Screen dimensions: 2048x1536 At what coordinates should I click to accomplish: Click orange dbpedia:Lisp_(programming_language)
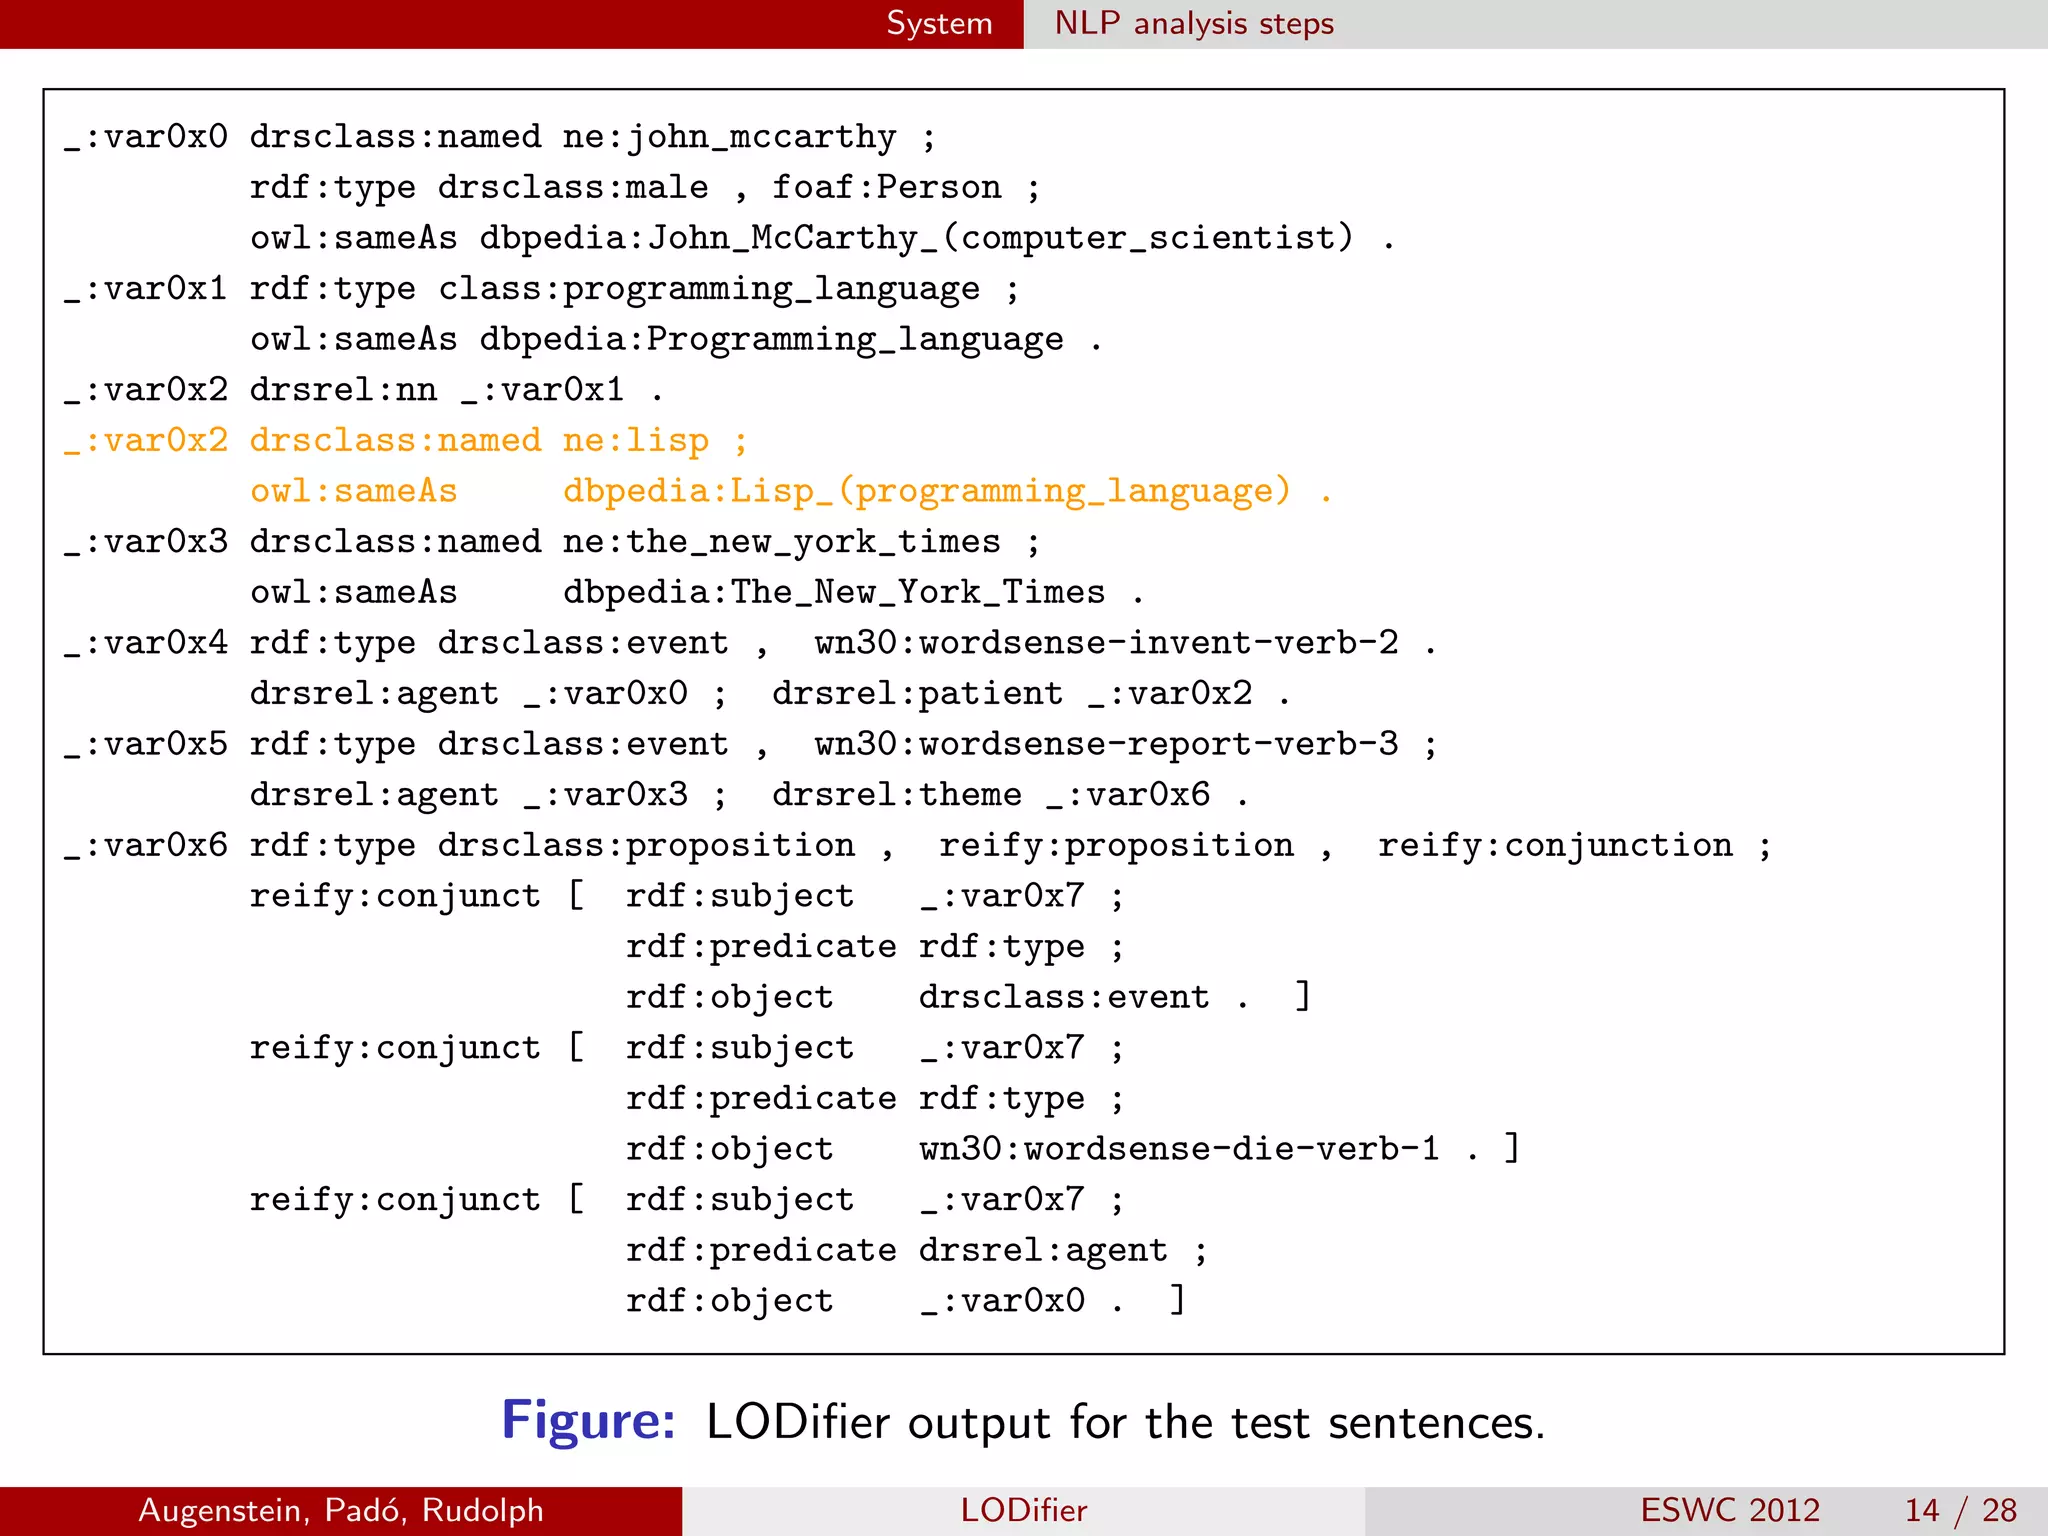[x=927, y=491]
